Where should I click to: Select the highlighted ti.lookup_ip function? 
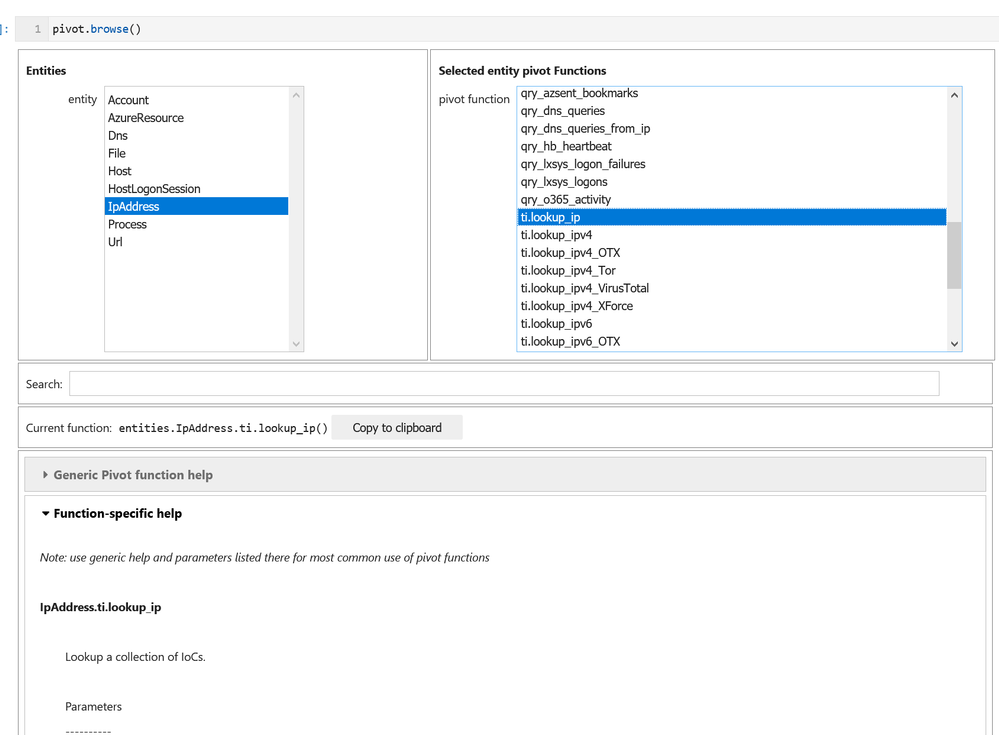731,217
